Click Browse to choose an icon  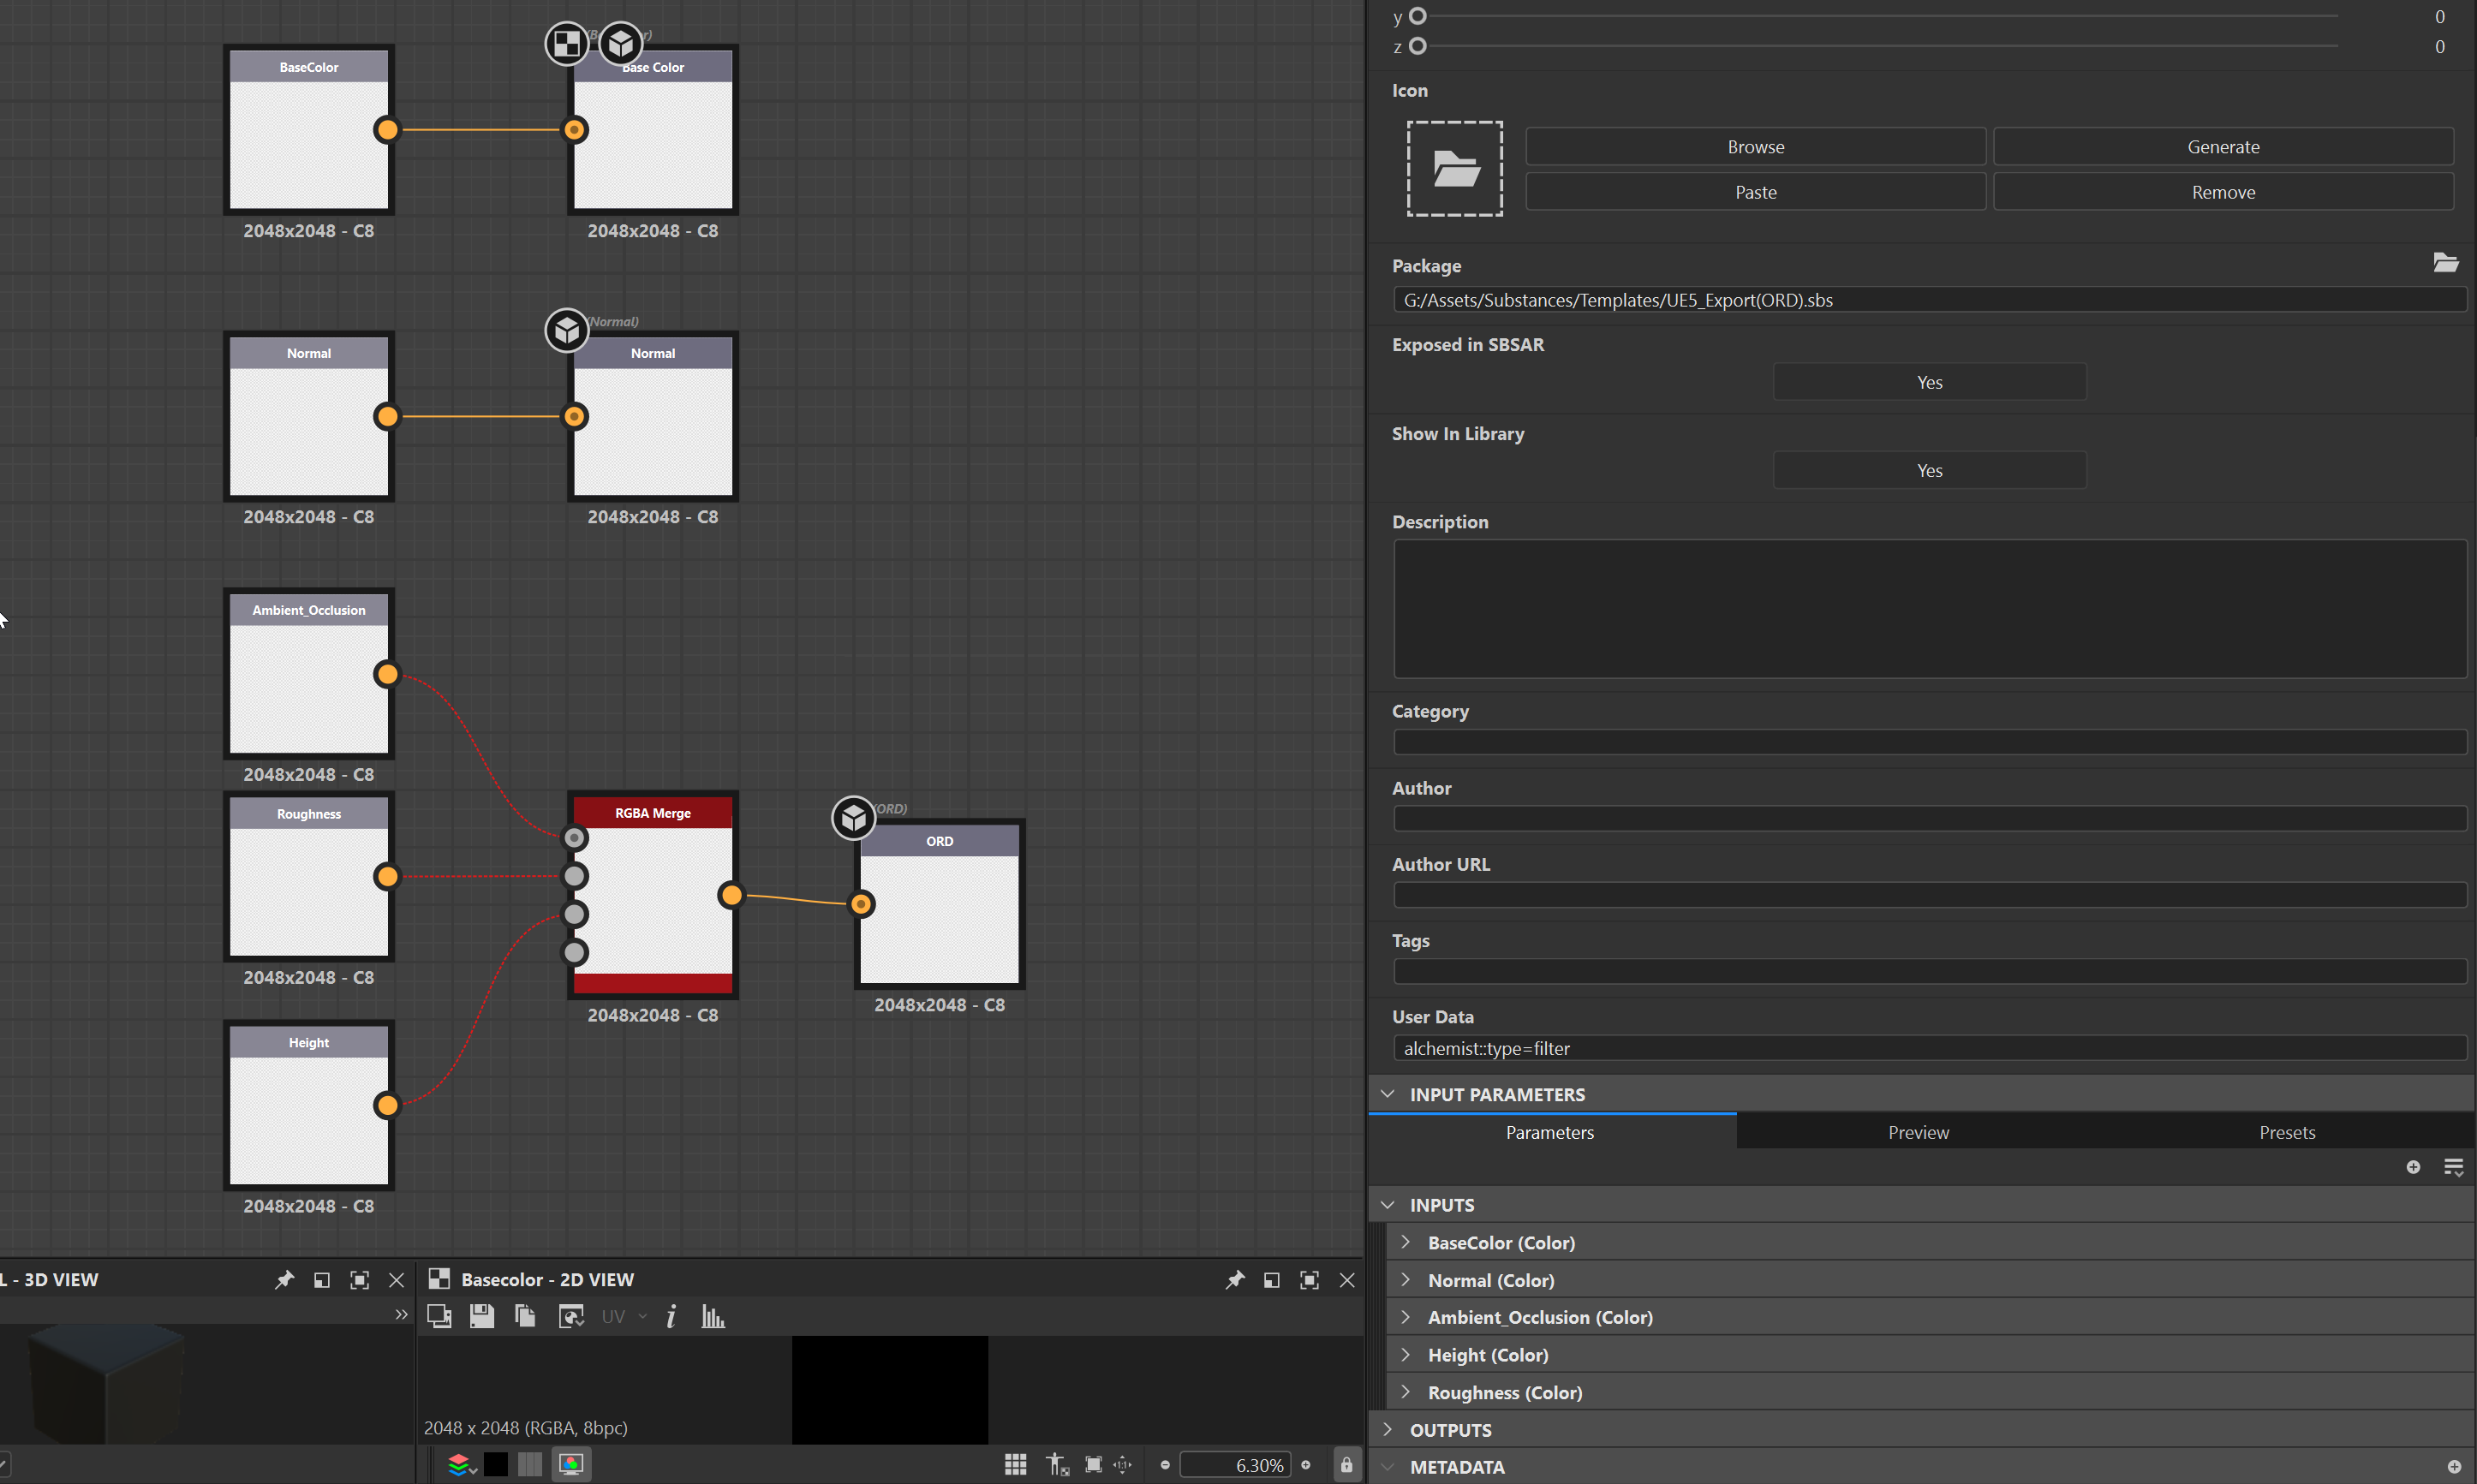[1755, 146]
